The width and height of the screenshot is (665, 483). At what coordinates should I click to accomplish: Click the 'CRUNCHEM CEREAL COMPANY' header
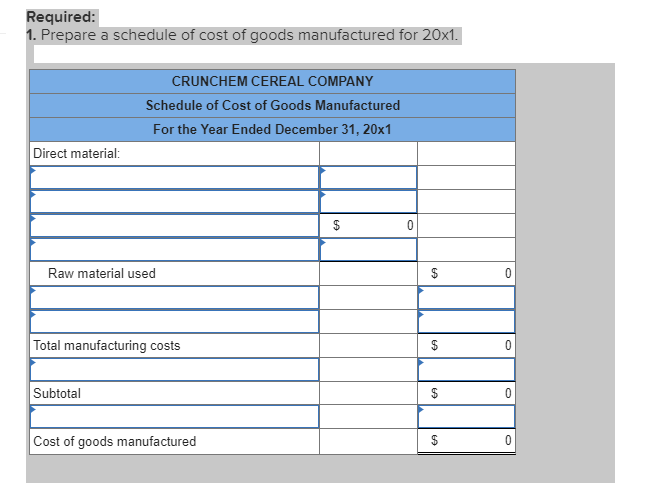272,81
